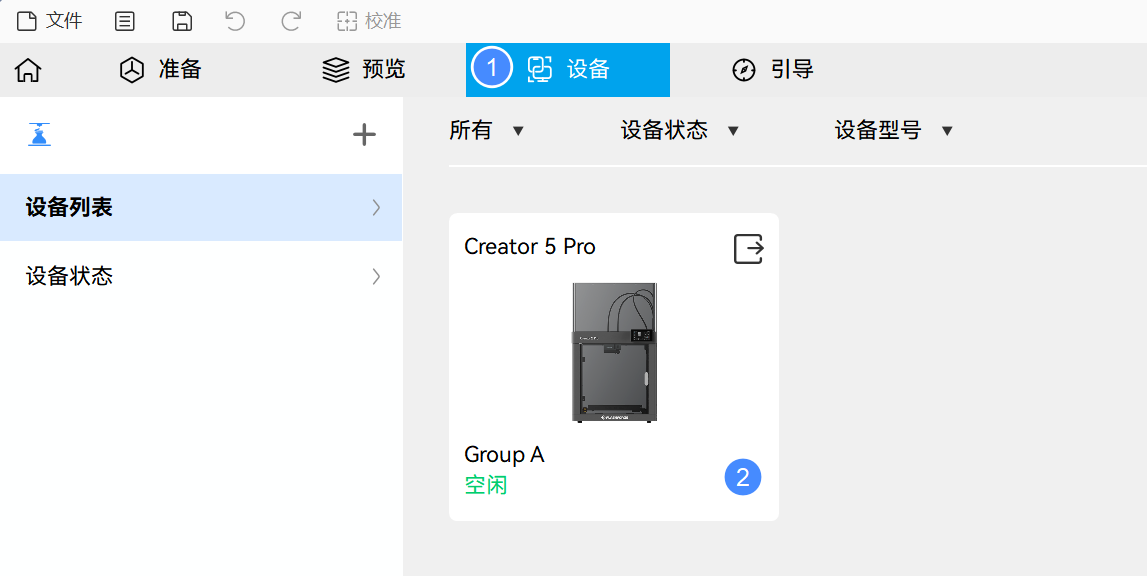Expand the 设备列表 chevron

tap(376, 207)
